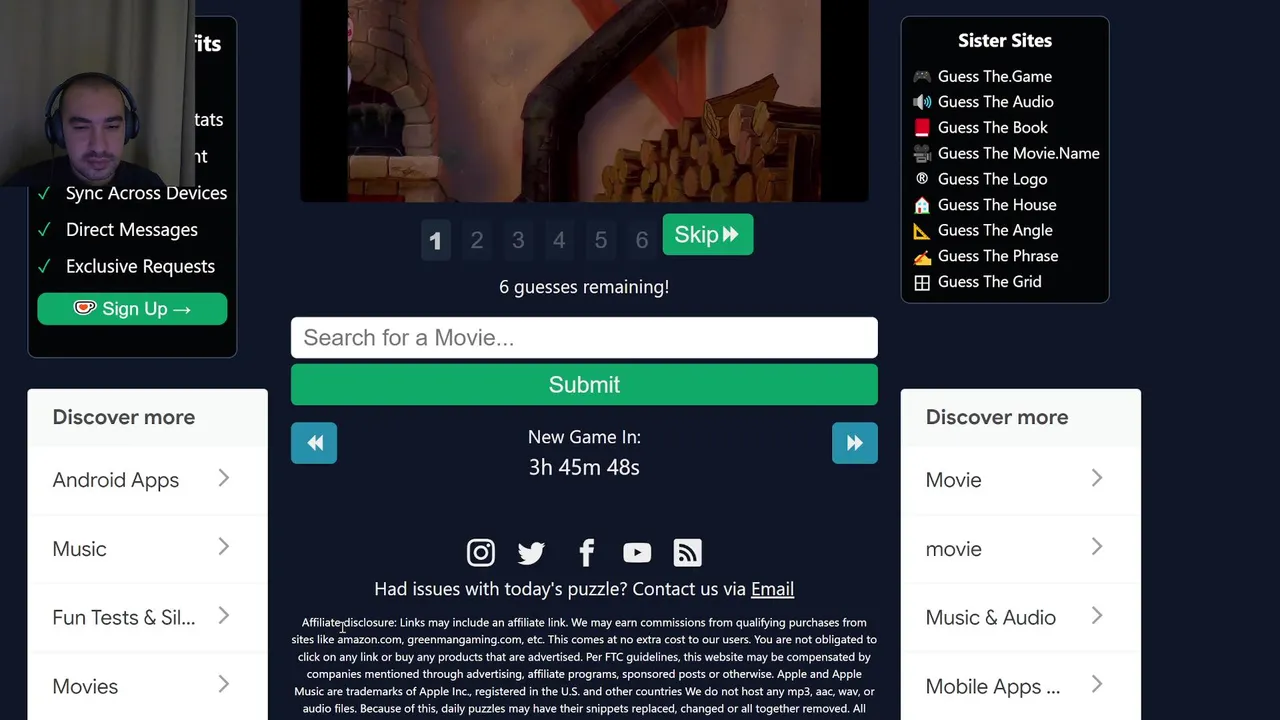This screenshot has height=720, width=1280.
Task: Open the Guess The Grid link
Action: point(990,282)
